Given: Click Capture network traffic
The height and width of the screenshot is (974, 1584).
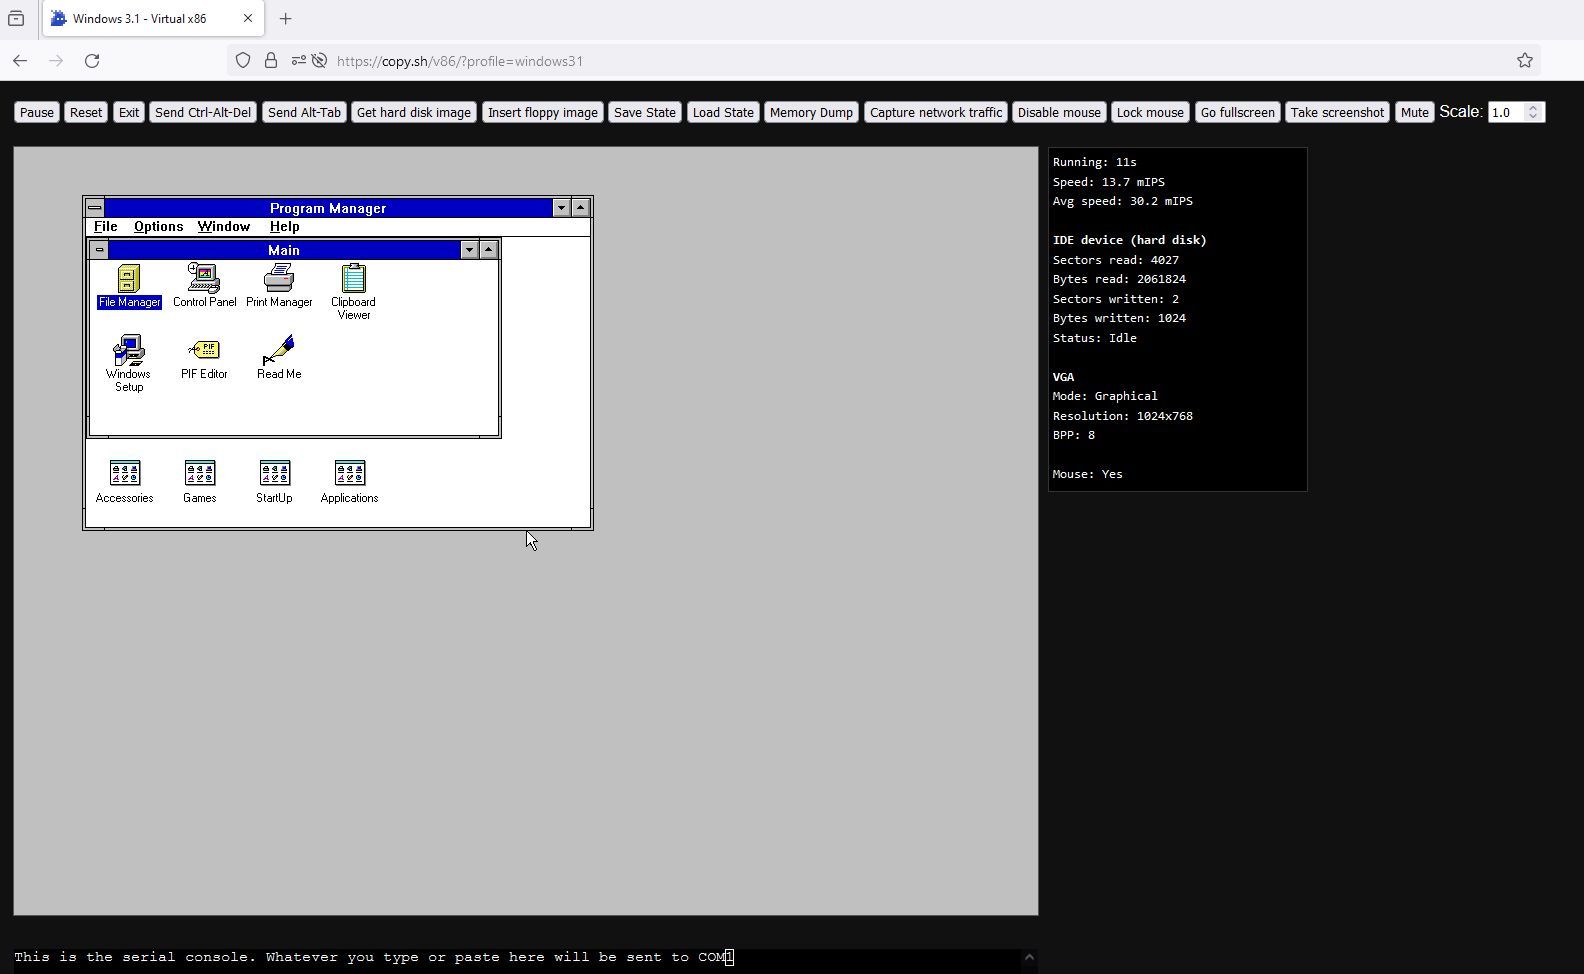Looking at the screenshot, I should (x=936, y=112).
